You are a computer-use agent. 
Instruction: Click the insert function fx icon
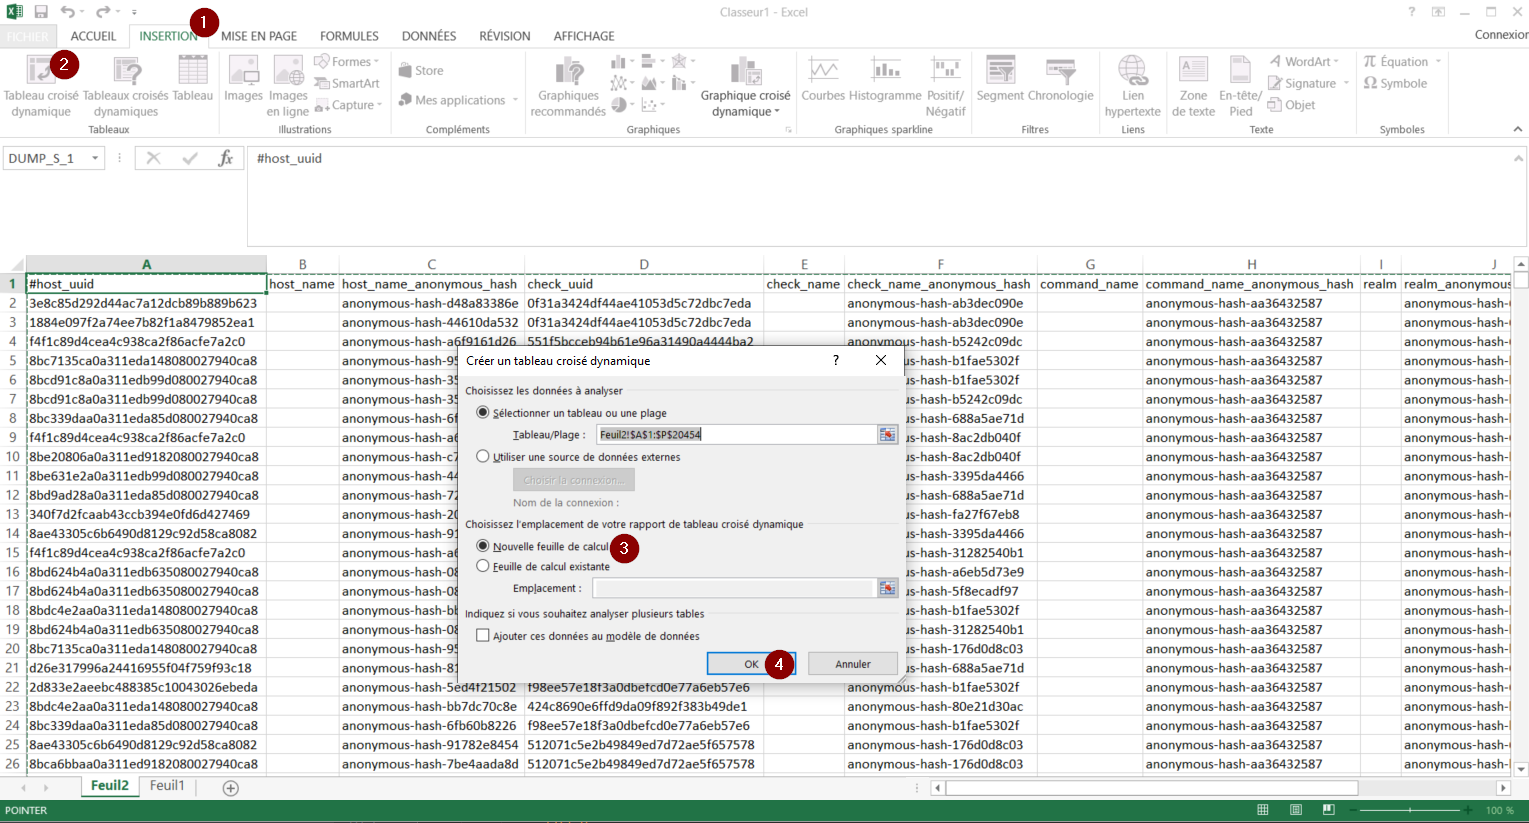click(226, 158)
